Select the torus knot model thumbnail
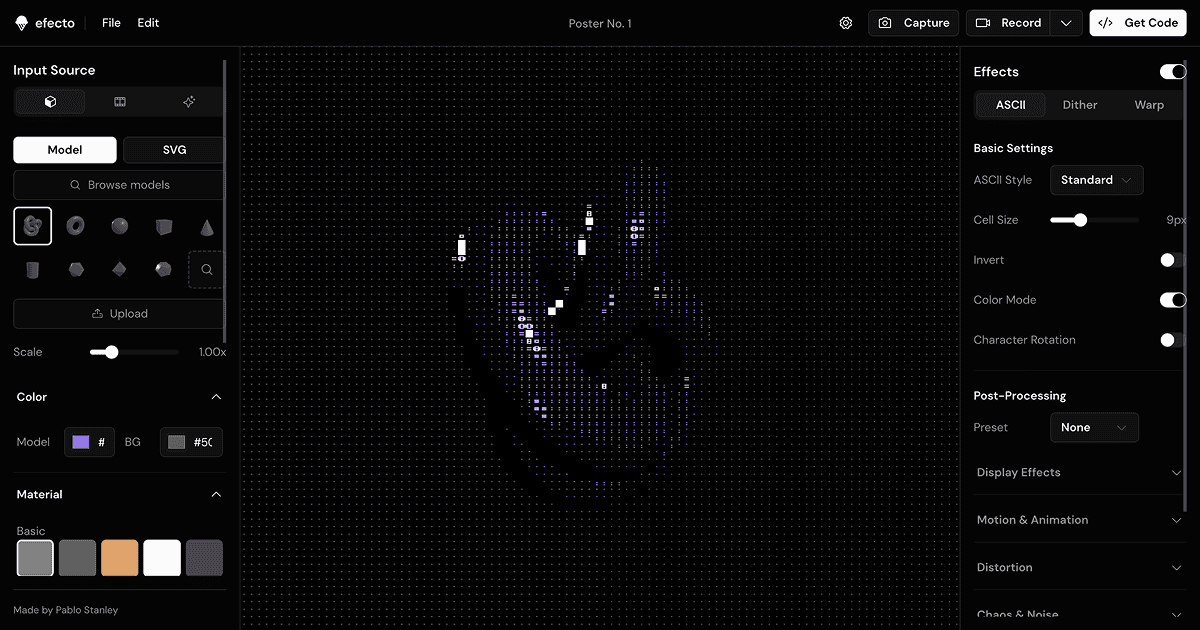This screenshot has width=1200, height=630. pyautogui.click(x=33, y=226)
